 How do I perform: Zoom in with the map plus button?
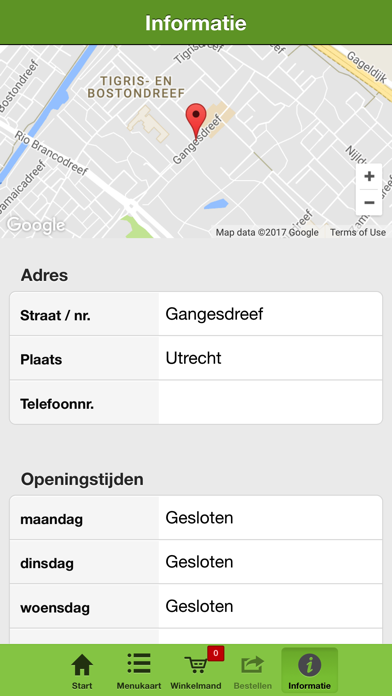(369, 177)
